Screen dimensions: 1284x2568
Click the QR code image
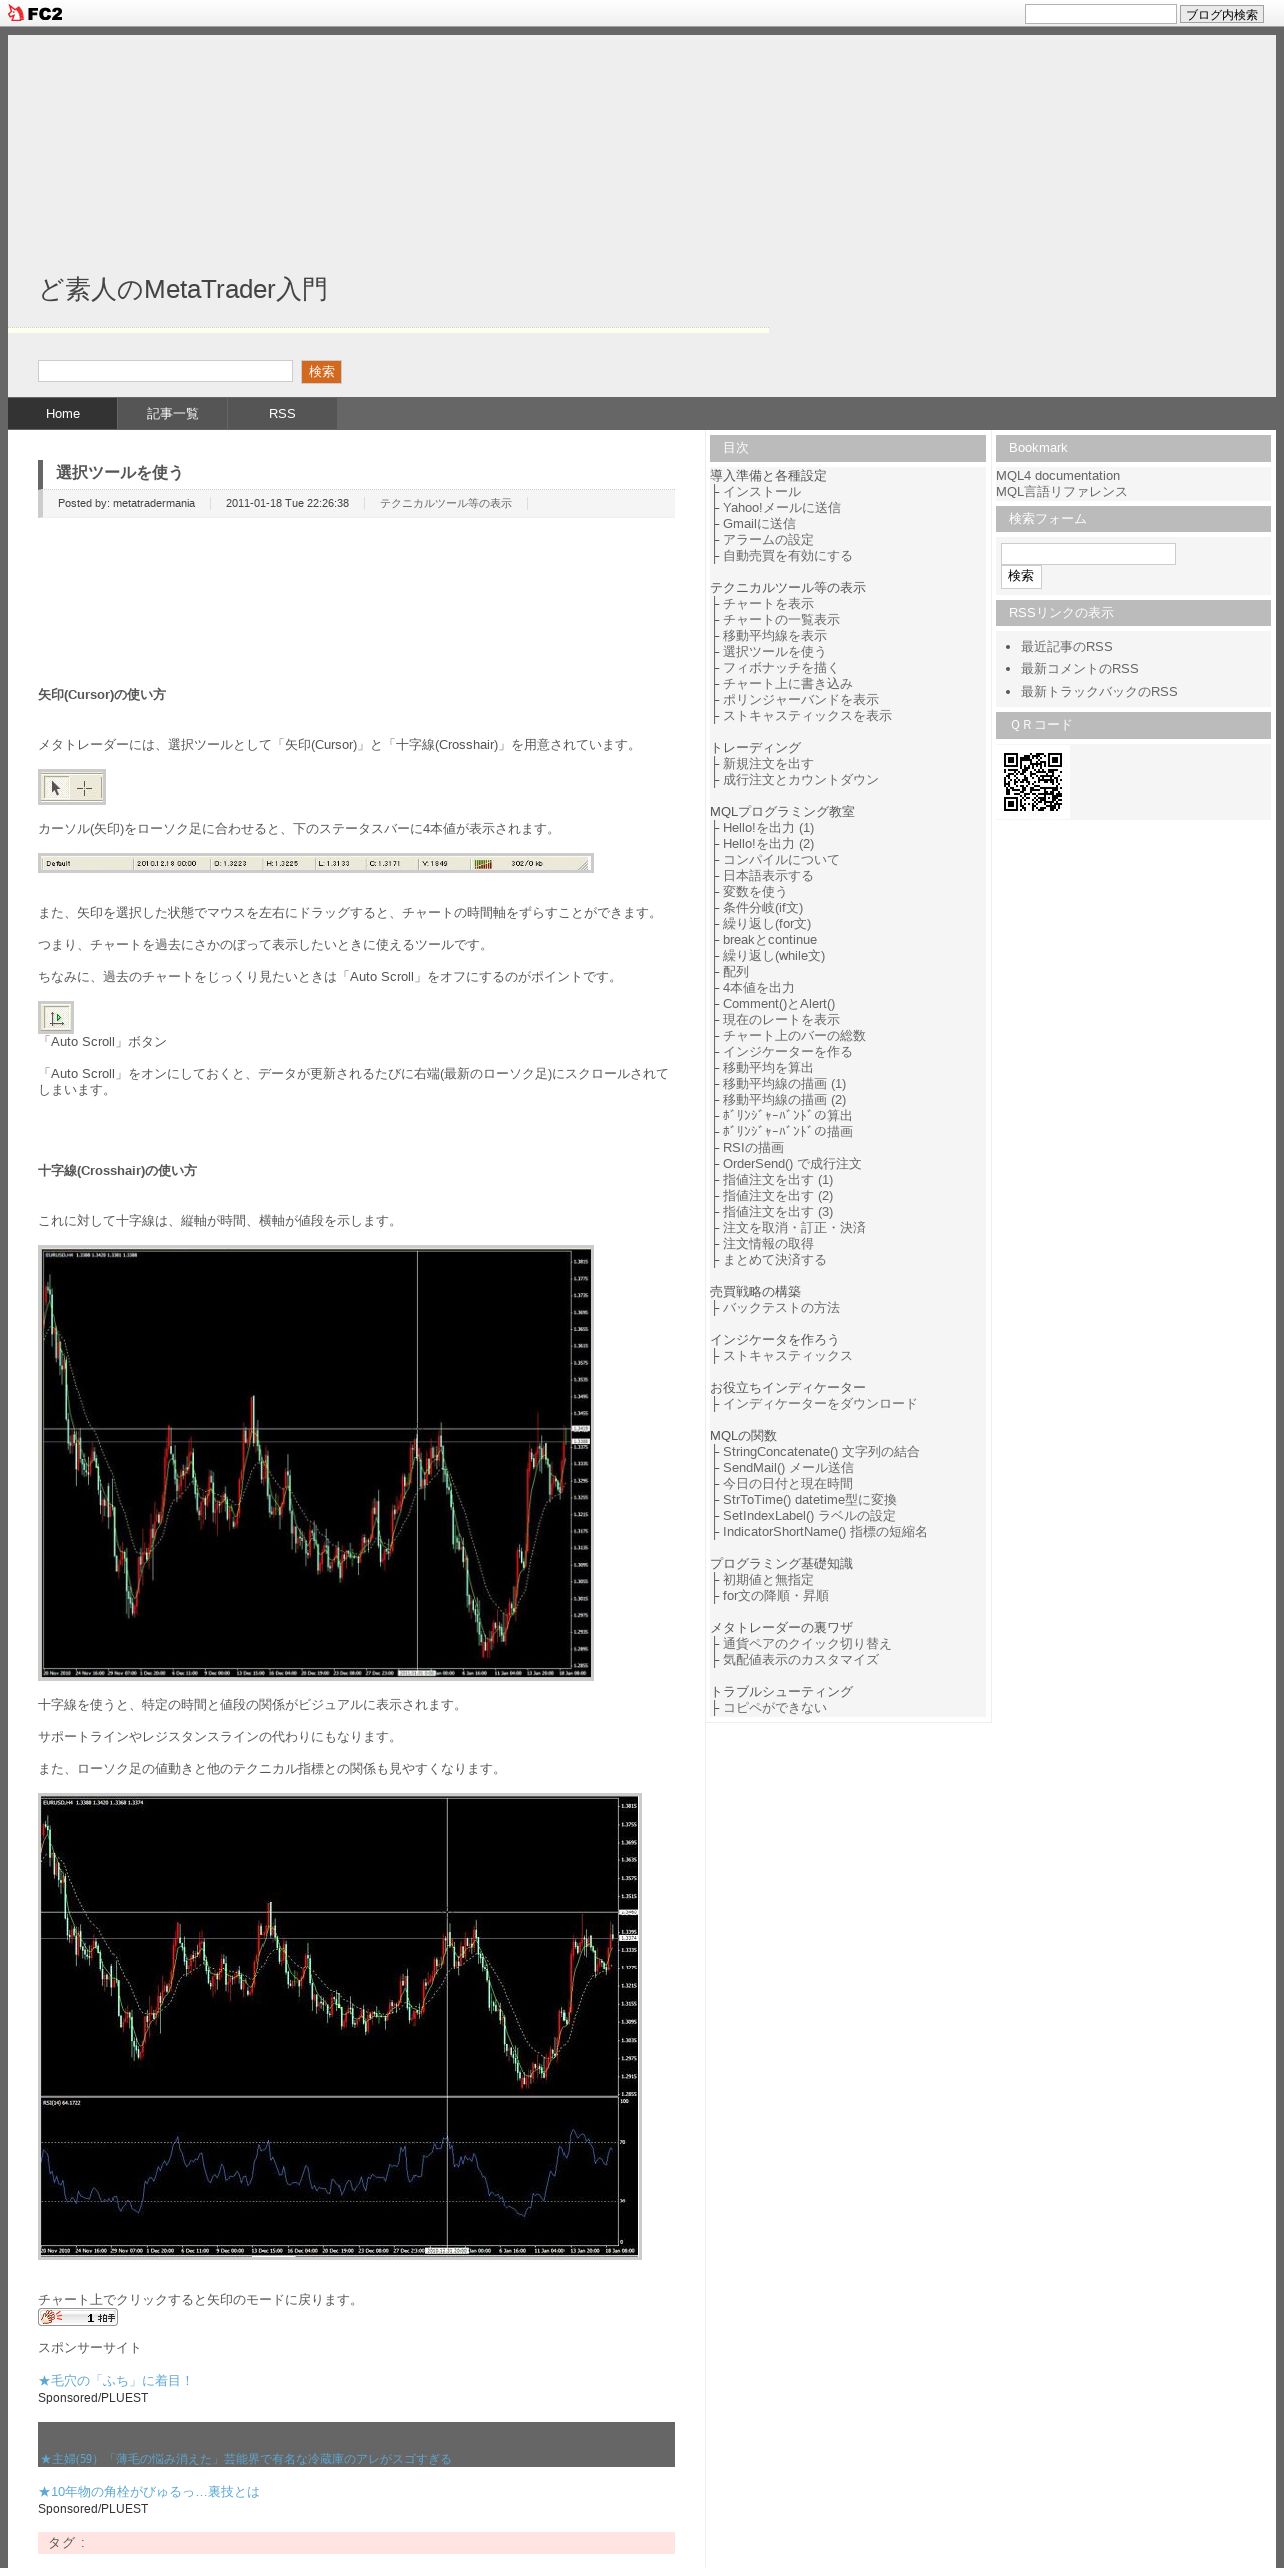pyautogui.click(x=1033, y=782)
